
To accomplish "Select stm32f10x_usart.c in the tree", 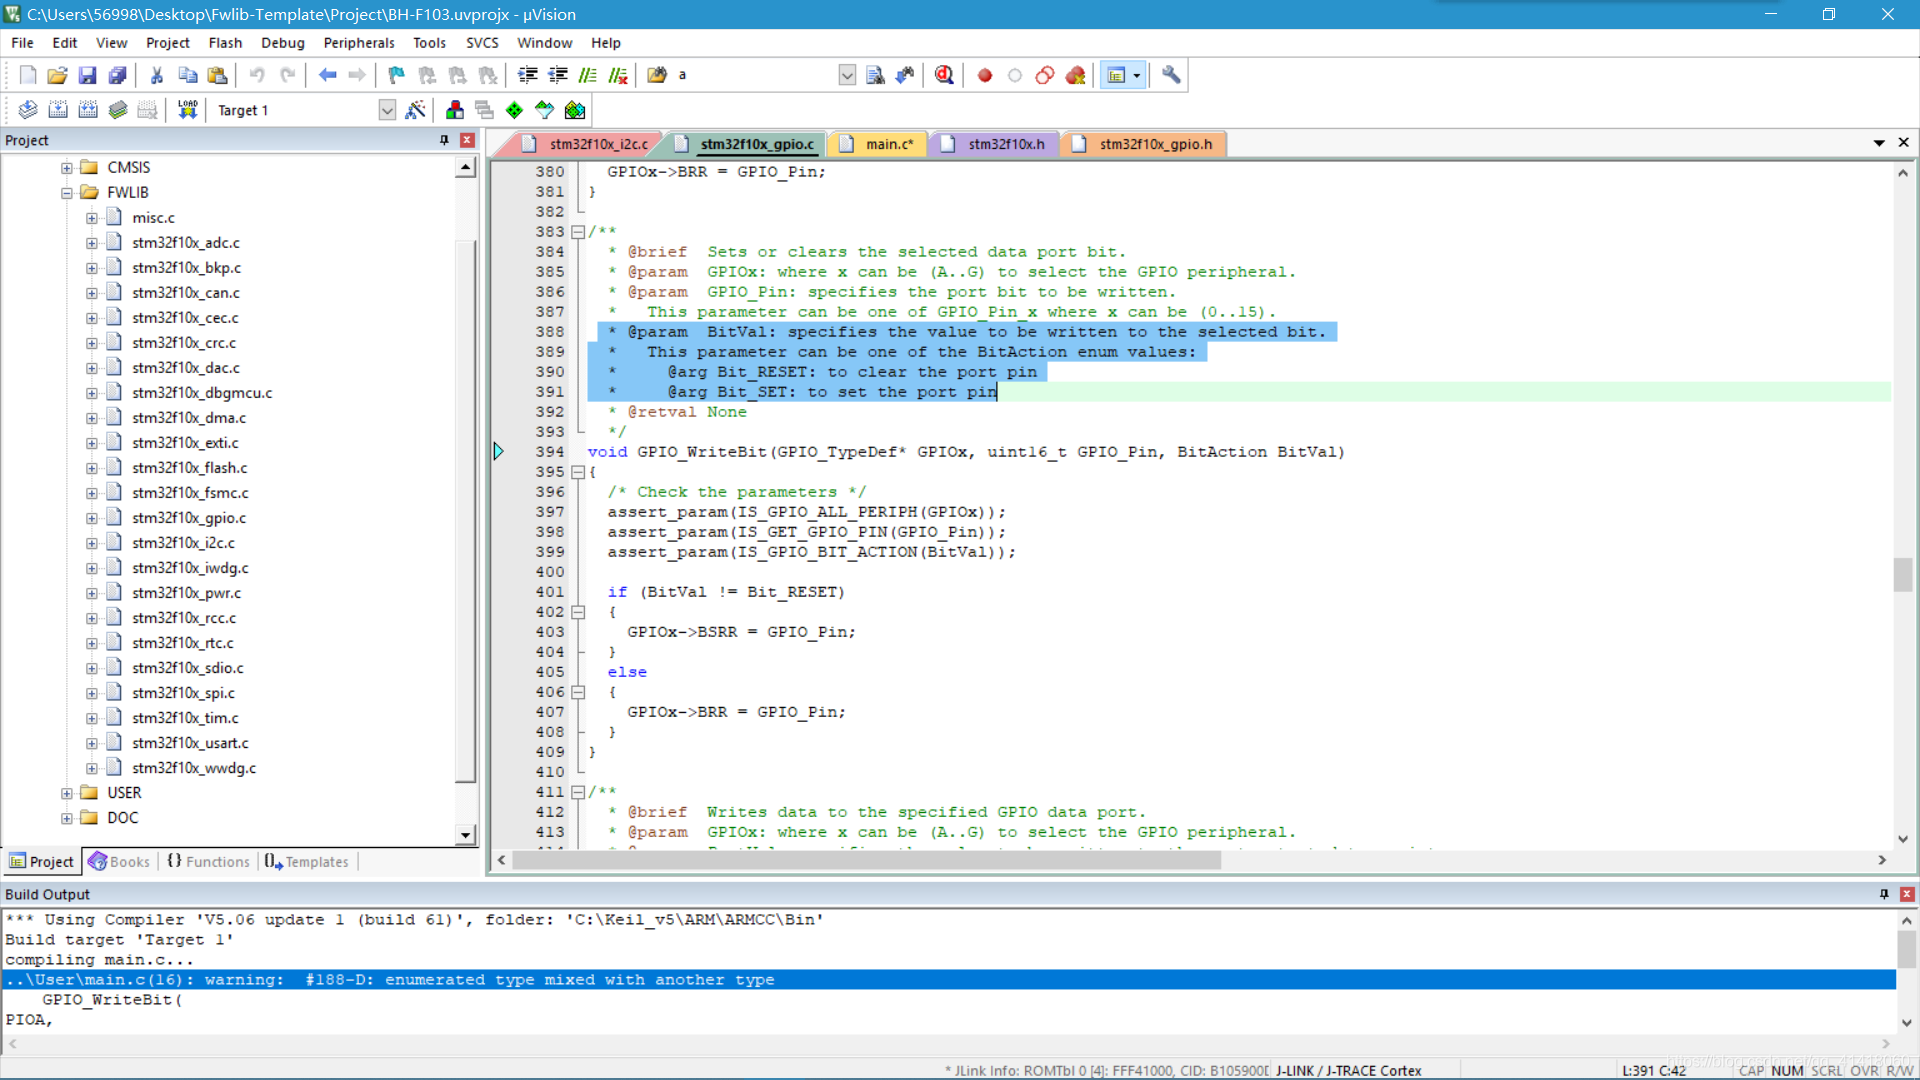I will (190, 743).
